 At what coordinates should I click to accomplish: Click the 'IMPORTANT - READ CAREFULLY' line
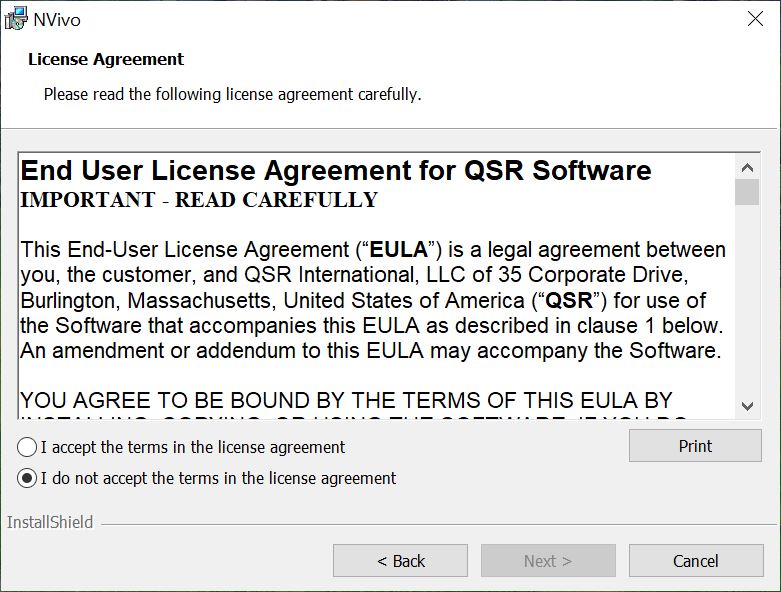[x=199, y=200]
